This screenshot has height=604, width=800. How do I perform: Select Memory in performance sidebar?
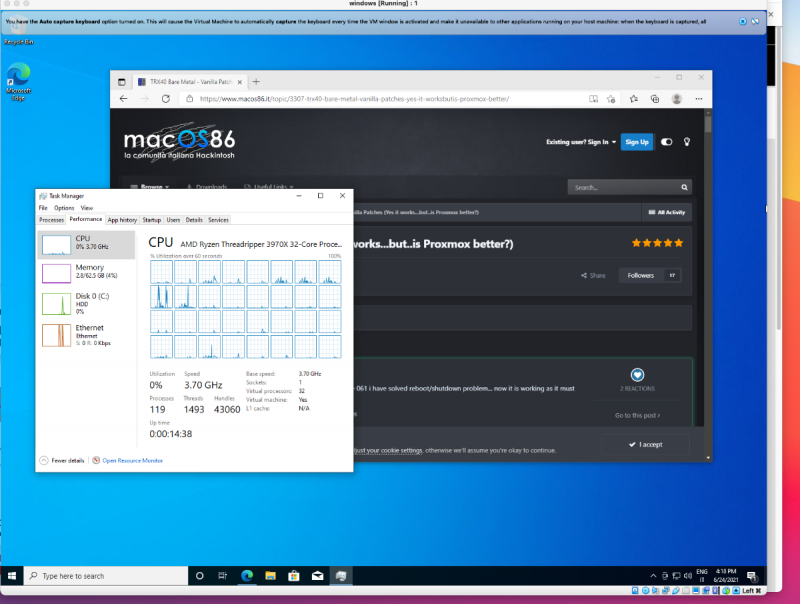point(86,273)
